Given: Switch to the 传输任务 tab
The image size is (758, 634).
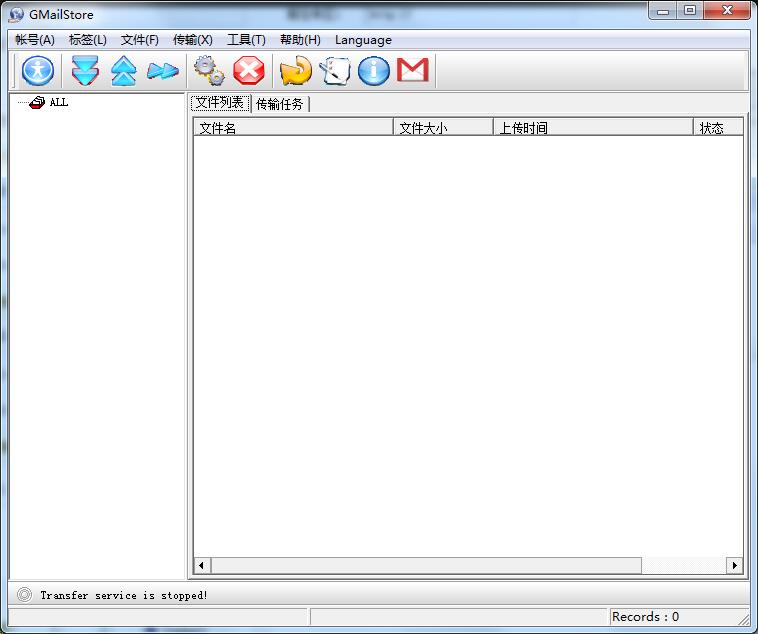Looking at the screenshot, I should (280, 104).
